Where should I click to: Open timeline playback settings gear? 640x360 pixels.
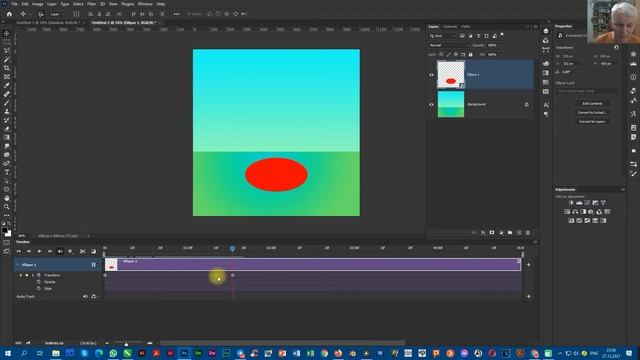70,251
